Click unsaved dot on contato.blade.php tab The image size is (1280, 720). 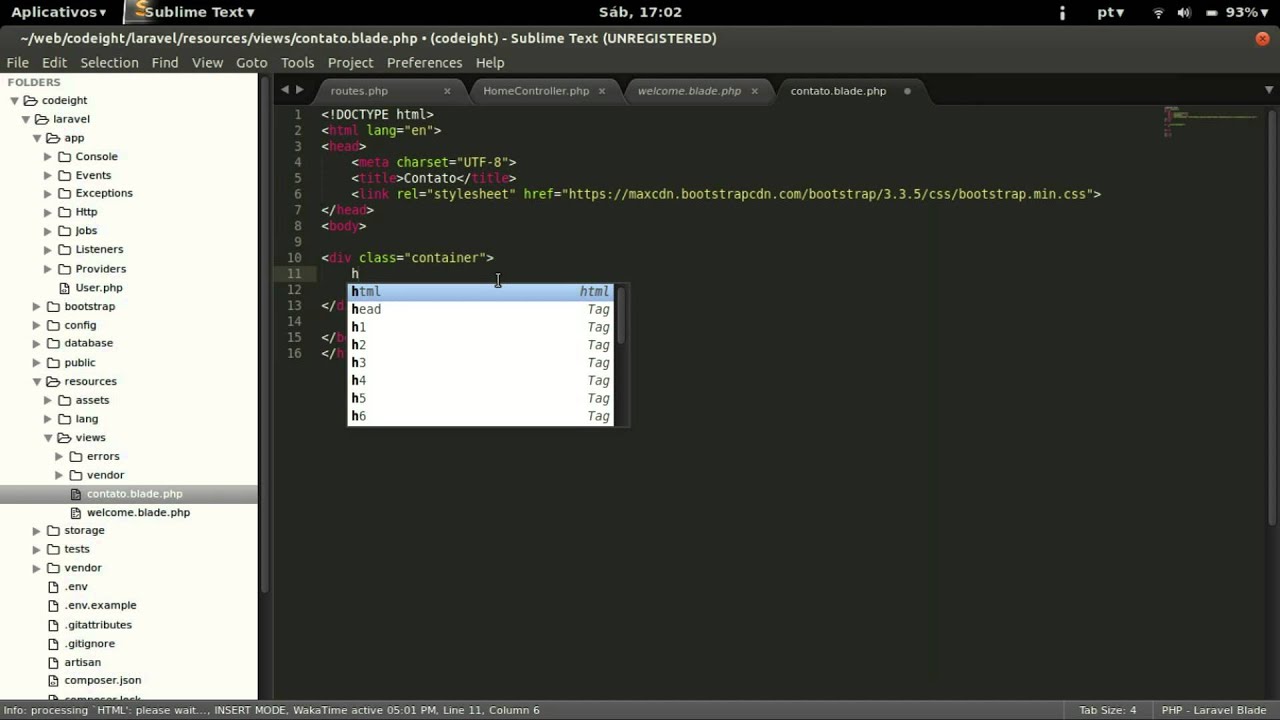coord(908,91)
